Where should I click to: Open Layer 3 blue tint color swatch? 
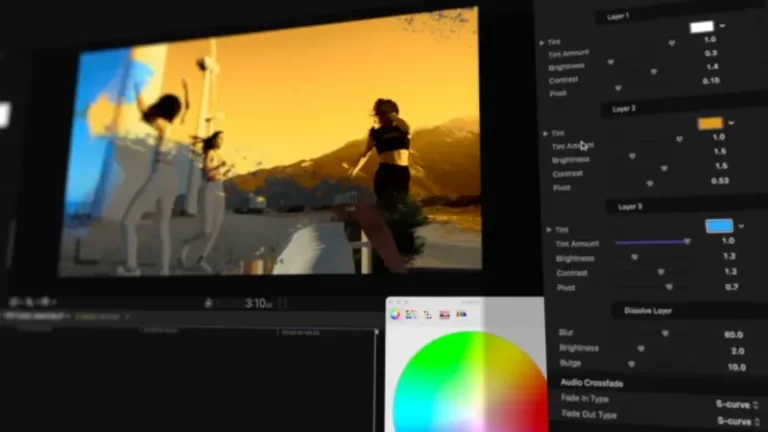point(719,225)
